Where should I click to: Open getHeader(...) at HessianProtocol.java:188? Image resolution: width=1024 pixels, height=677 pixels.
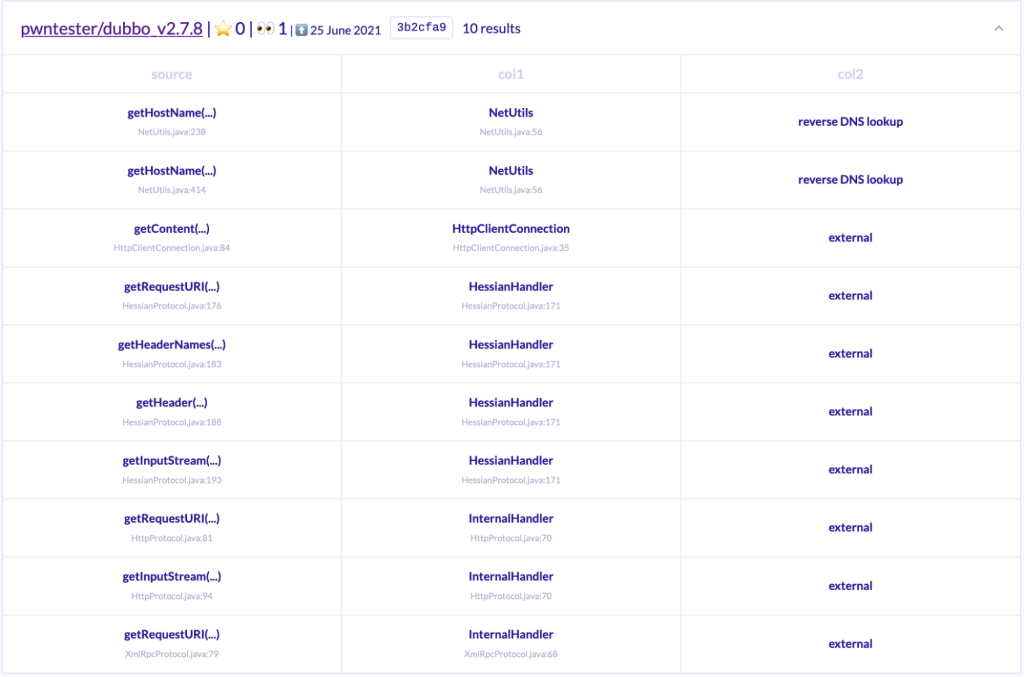click(171, 403)
